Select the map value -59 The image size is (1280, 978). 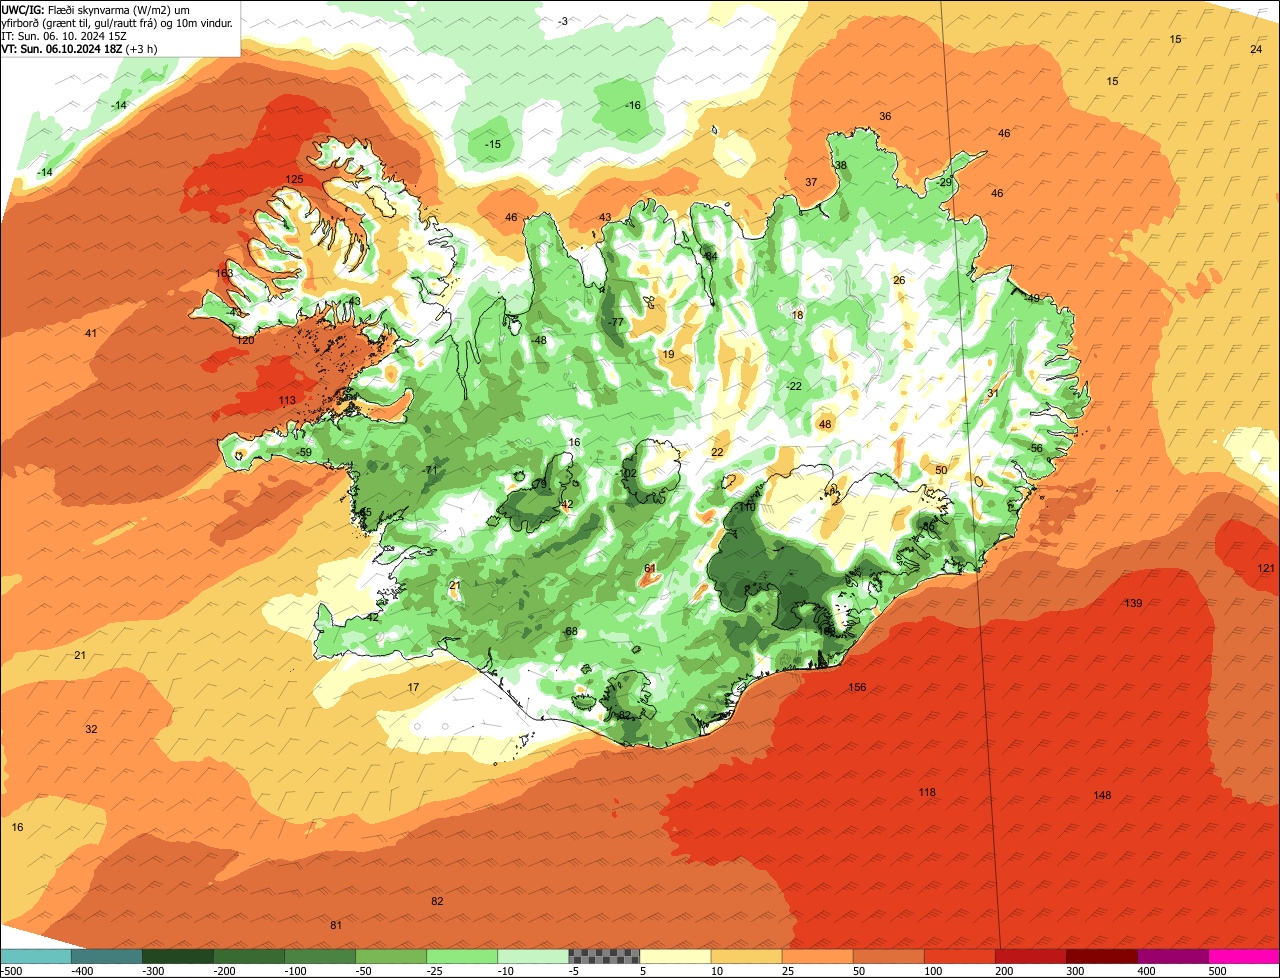click(304, 452)
